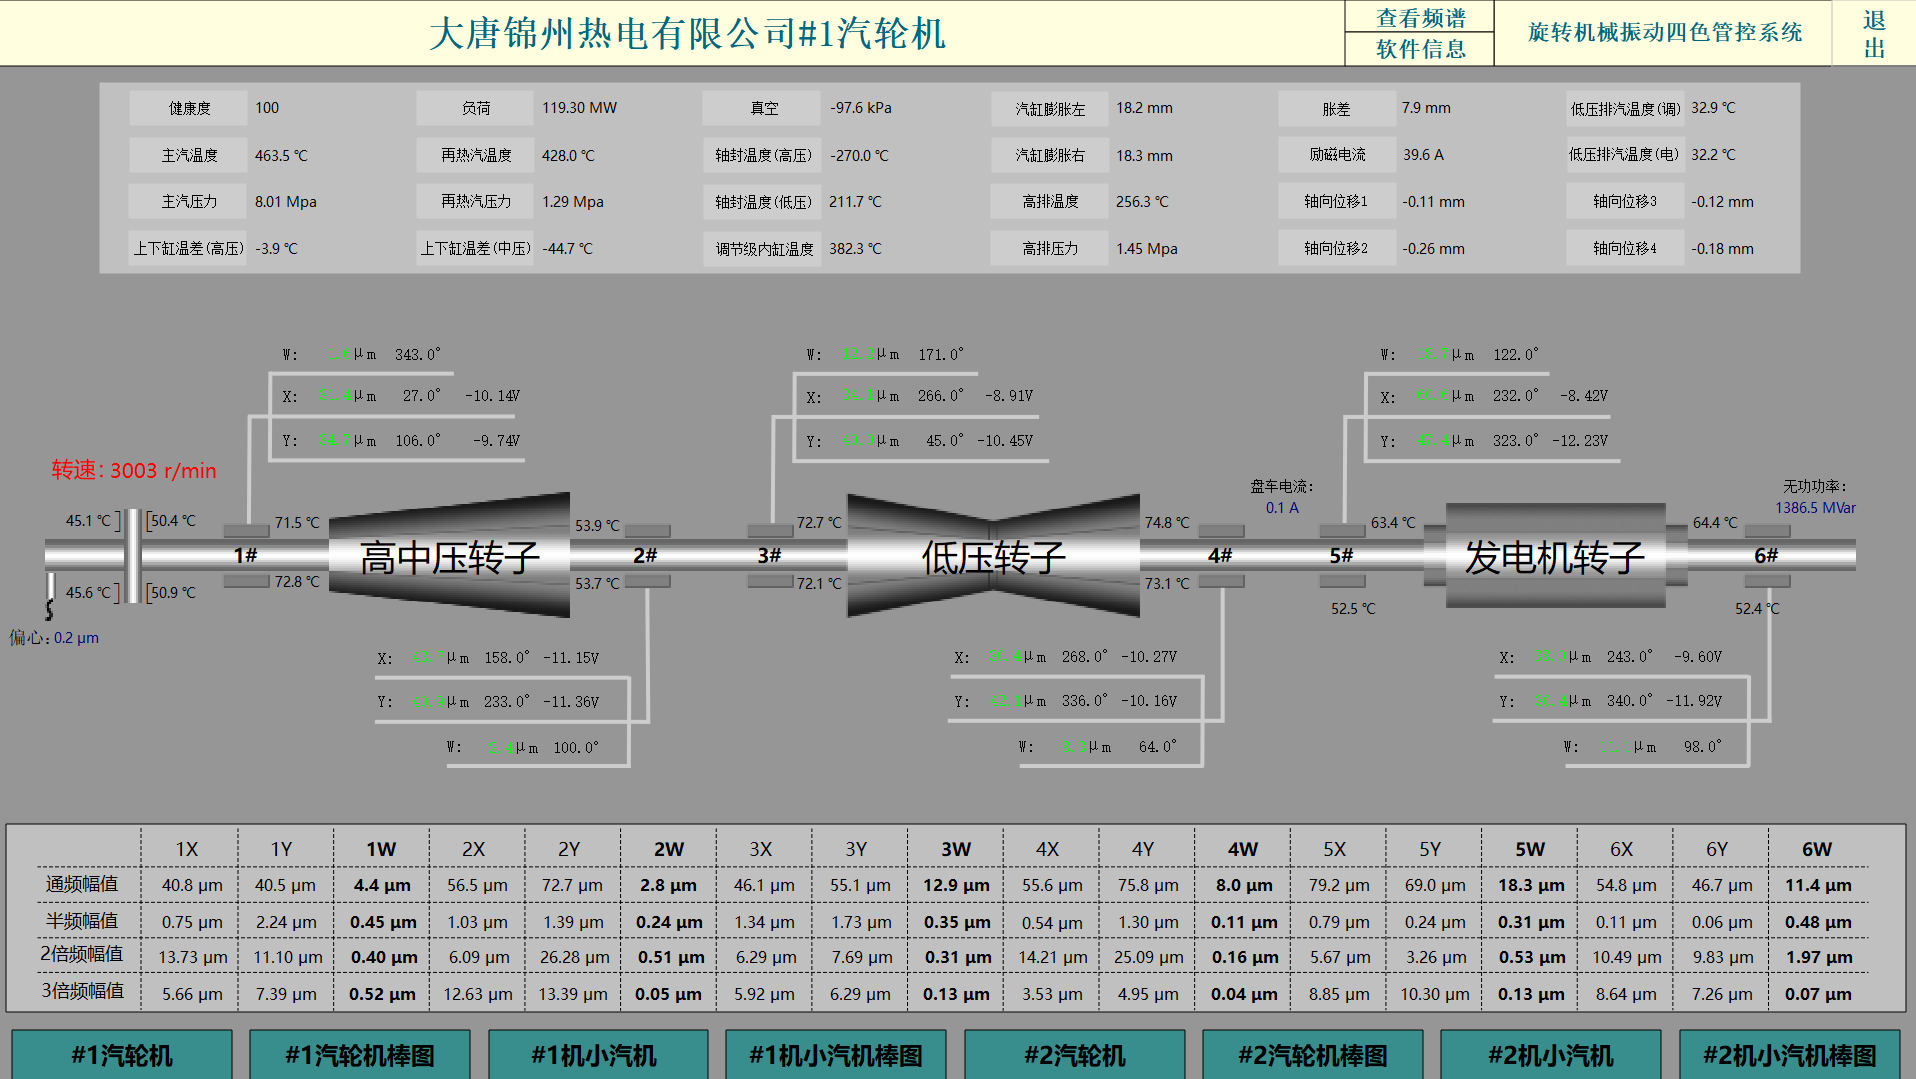Select bearing 2# on the shaft

point(645,555)
